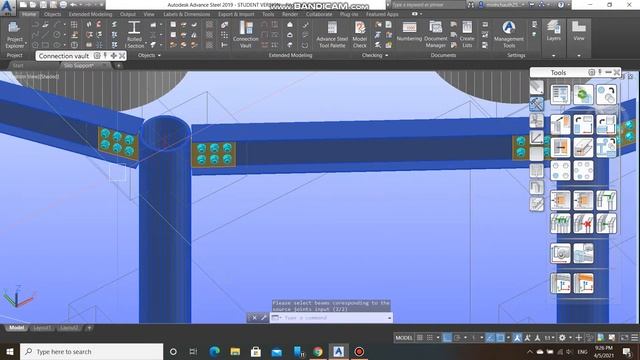The width and height of the screenshot is (640, 360).
Task: Open the Project Explorer tool
Action: (14, 34)
